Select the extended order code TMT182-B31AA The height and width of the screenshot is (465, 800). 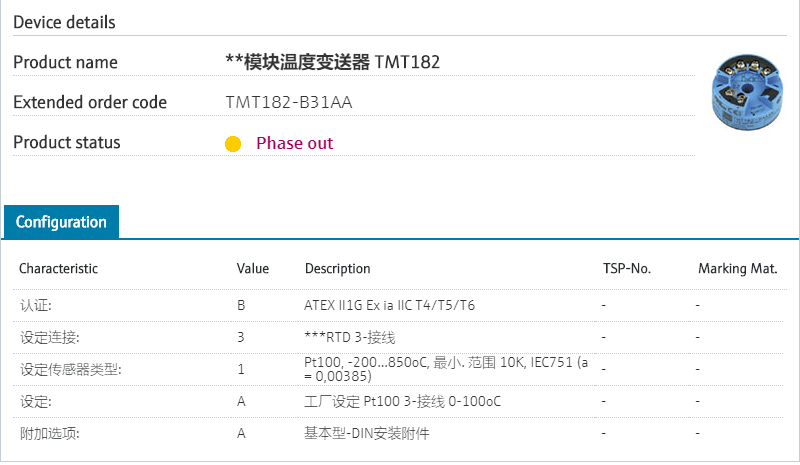(x=289, y=102)
